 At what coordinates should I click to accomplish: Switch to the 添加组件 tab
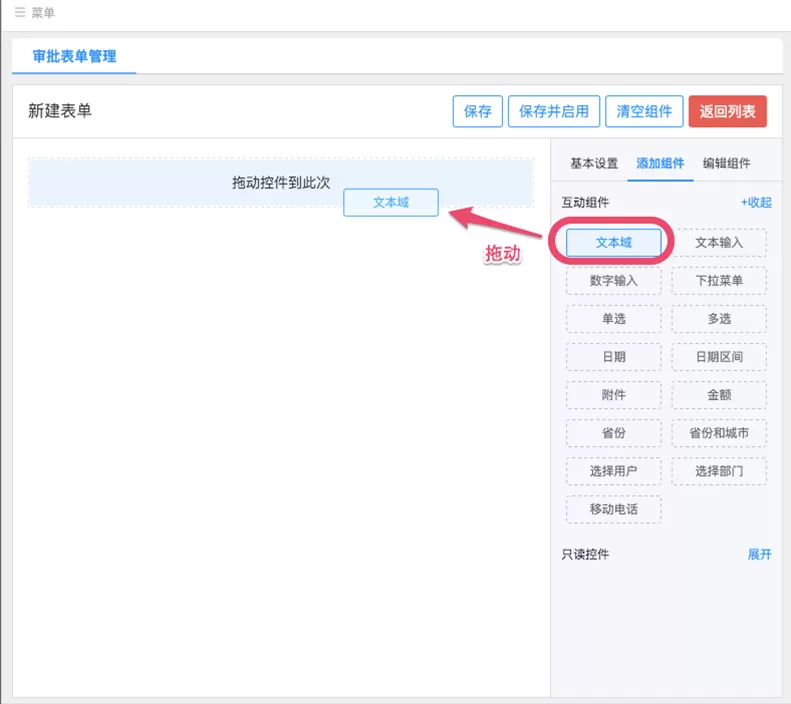click(660, 163)
